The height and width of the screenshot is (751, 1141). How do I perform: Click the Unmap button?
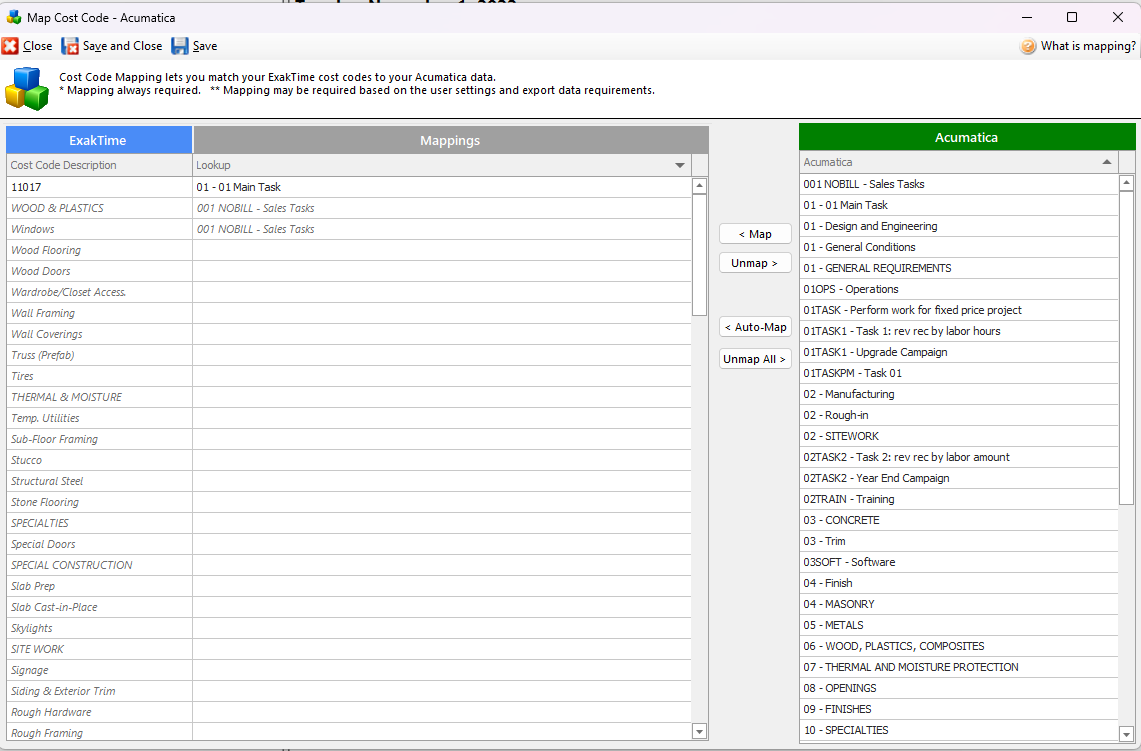755,263
